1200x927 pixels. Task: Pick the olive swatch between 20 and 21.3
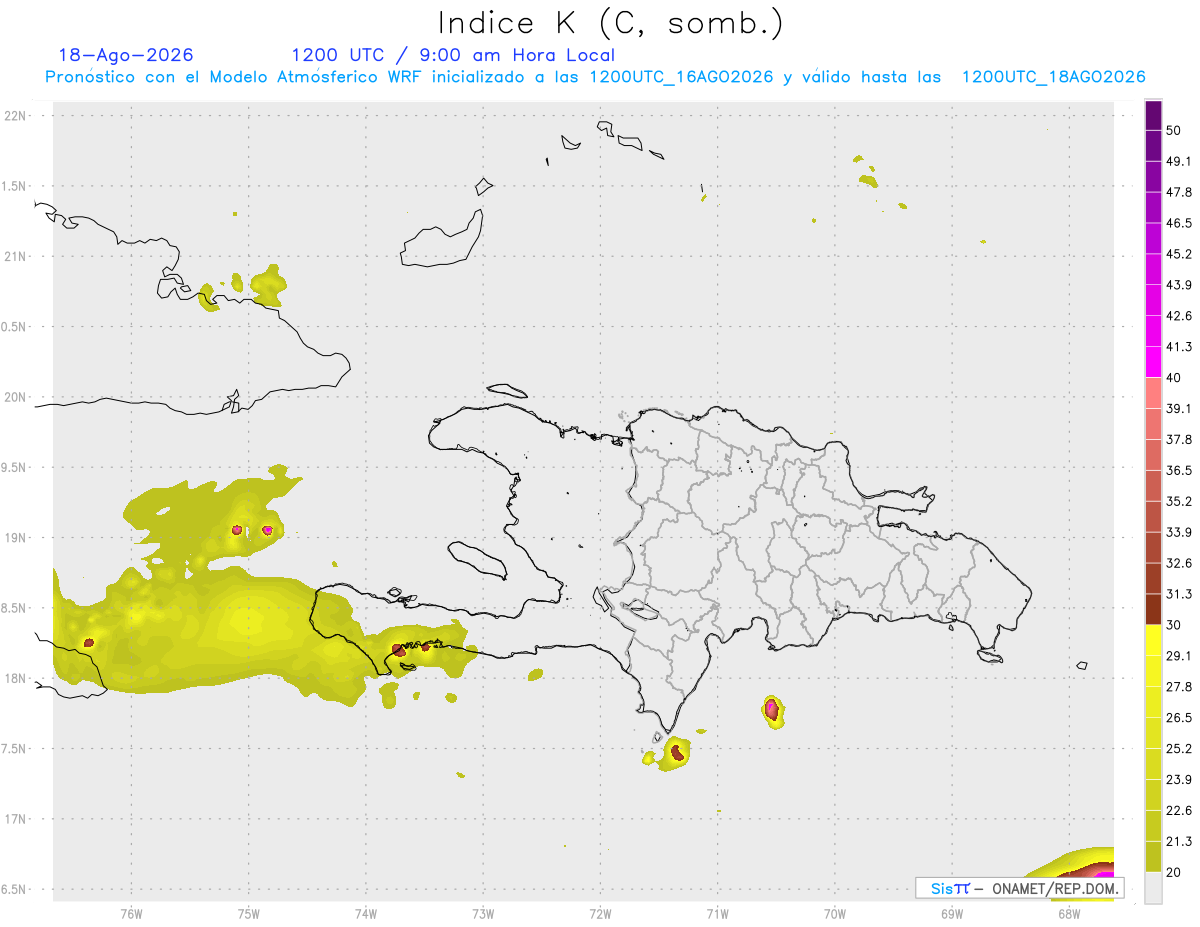tap(1153, 857)
